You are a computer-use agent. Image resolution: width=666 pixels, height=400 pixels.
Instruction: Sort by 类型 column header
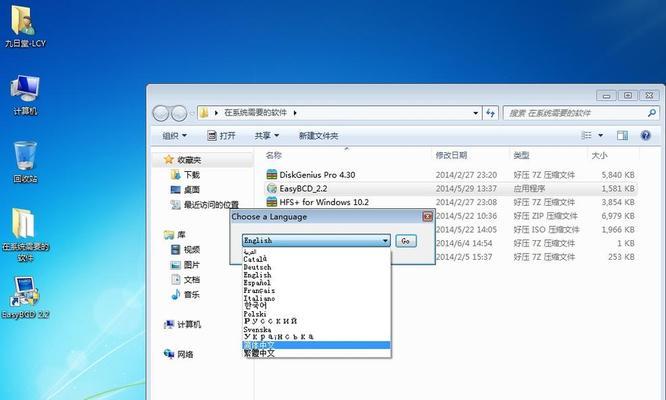tap(521, 155)
